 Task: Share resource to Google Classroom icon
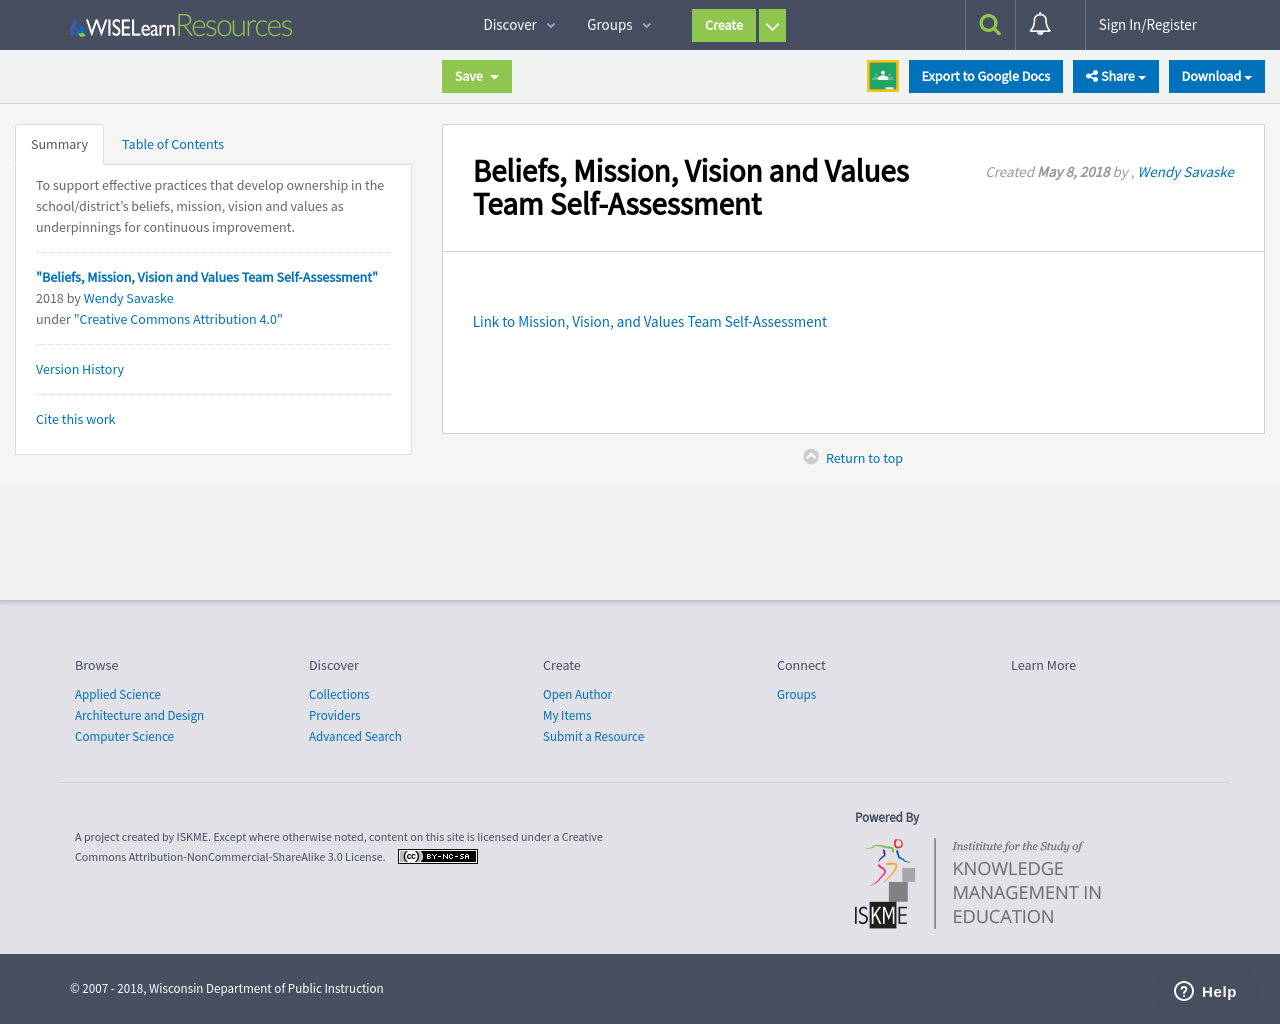pyautogui.click(x=882, y=75)
